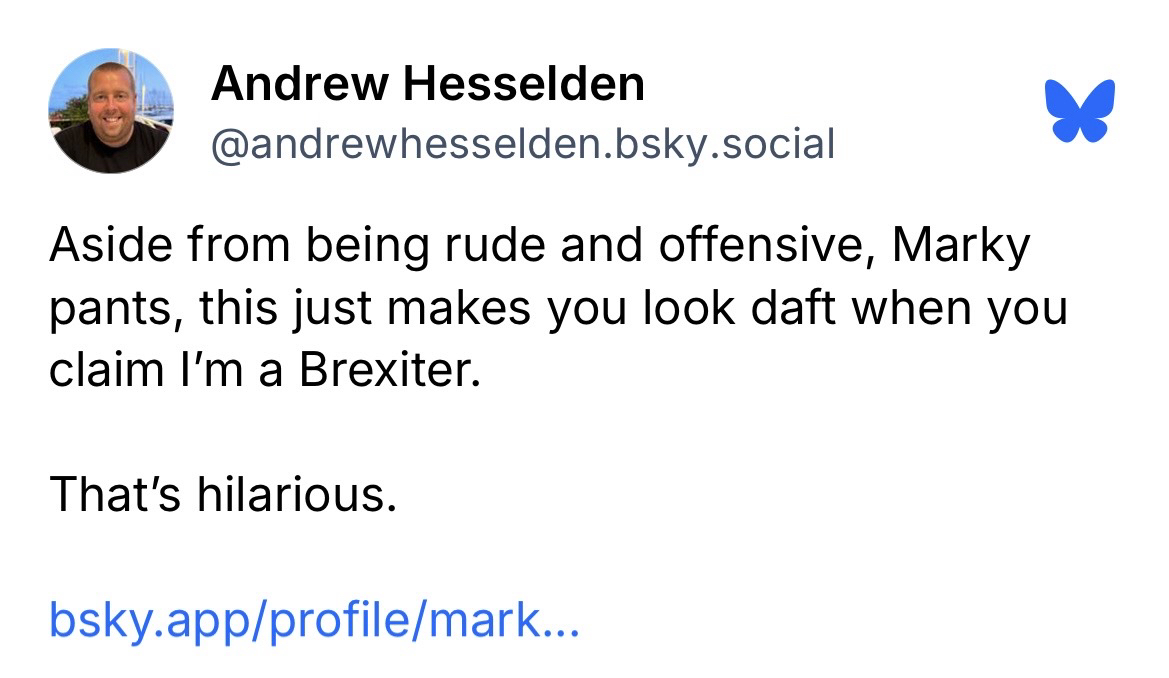Open the @andrewhesselden.bsky.social handle

[x=522, y=144]
